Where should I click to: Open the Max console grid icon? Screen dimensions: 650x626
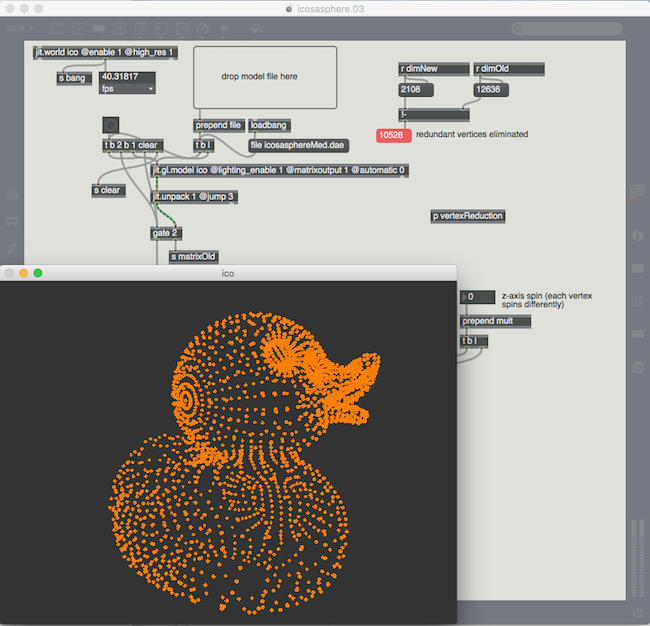638,192
